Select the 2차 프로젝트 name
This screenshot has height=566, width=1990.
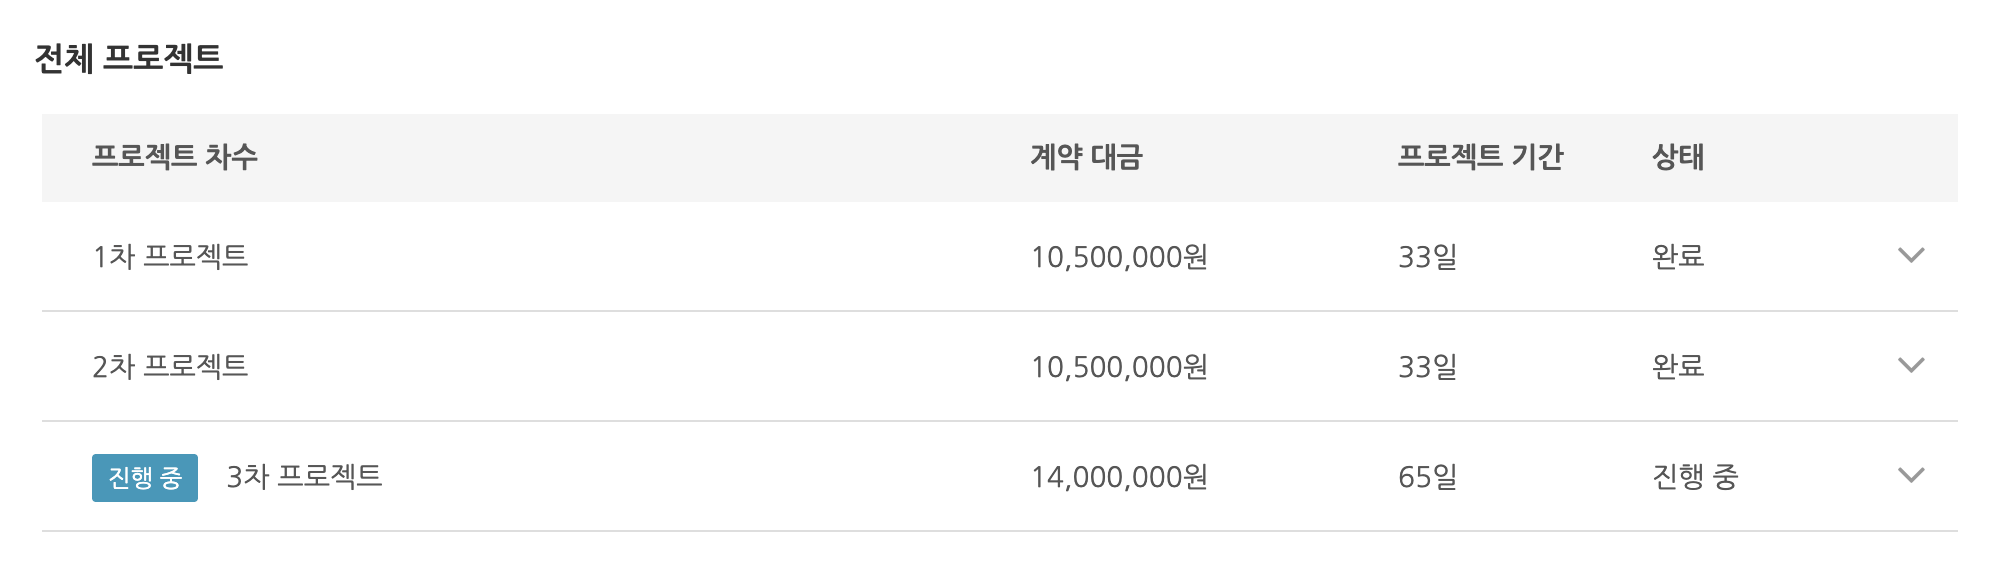[x=170, y=367]
